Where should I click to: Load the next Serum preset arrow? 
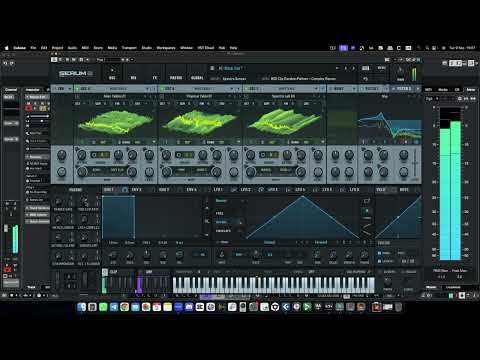353,68
